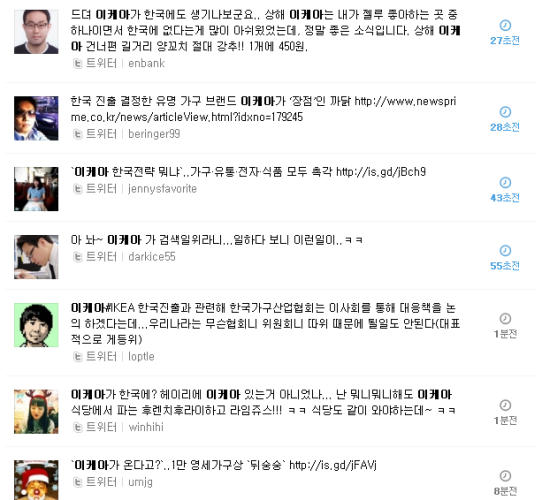Open winhihi's profile link
Screen dimensions: 542x500
coord(146,427)
